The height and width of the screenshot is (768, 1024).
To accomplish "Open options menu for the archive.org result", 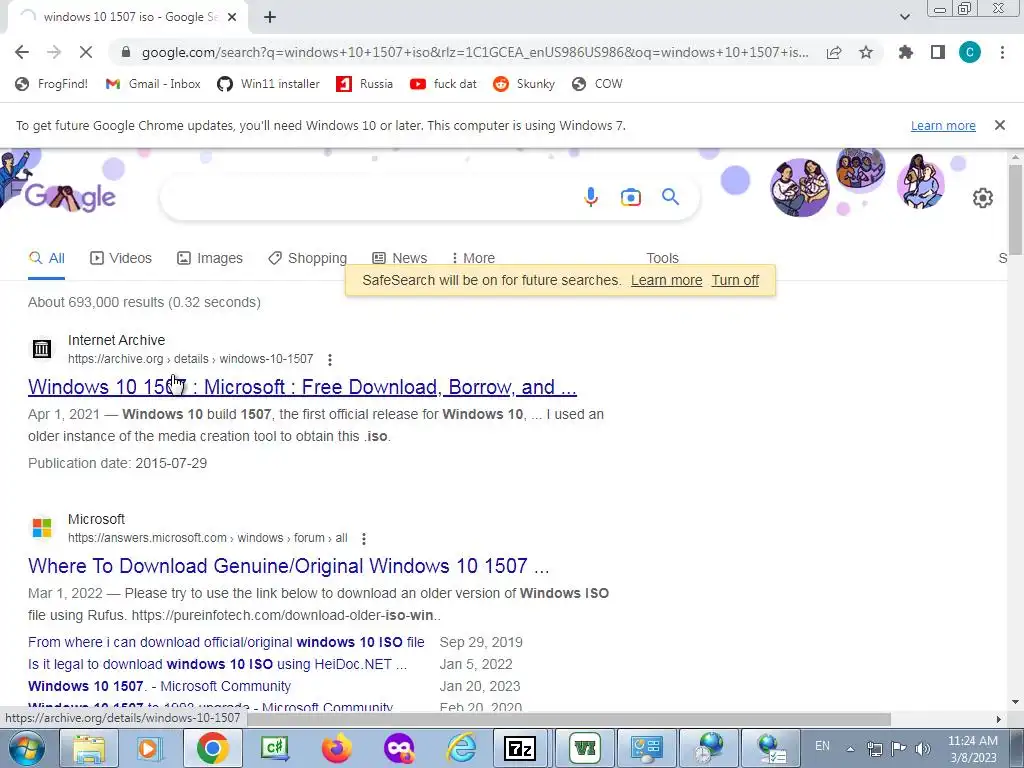I will pyautogui.click(x=330, y=359).
